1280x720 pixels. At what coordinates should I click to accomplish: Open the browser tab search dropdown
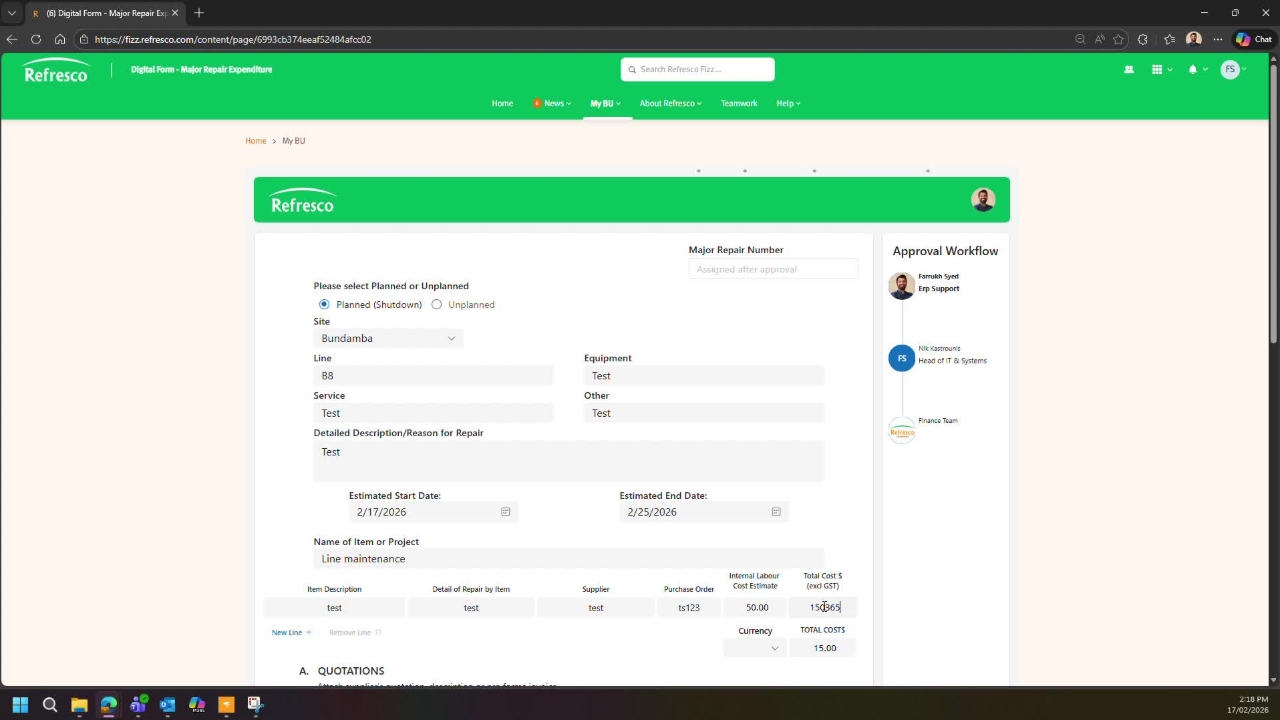pos(12,13)
